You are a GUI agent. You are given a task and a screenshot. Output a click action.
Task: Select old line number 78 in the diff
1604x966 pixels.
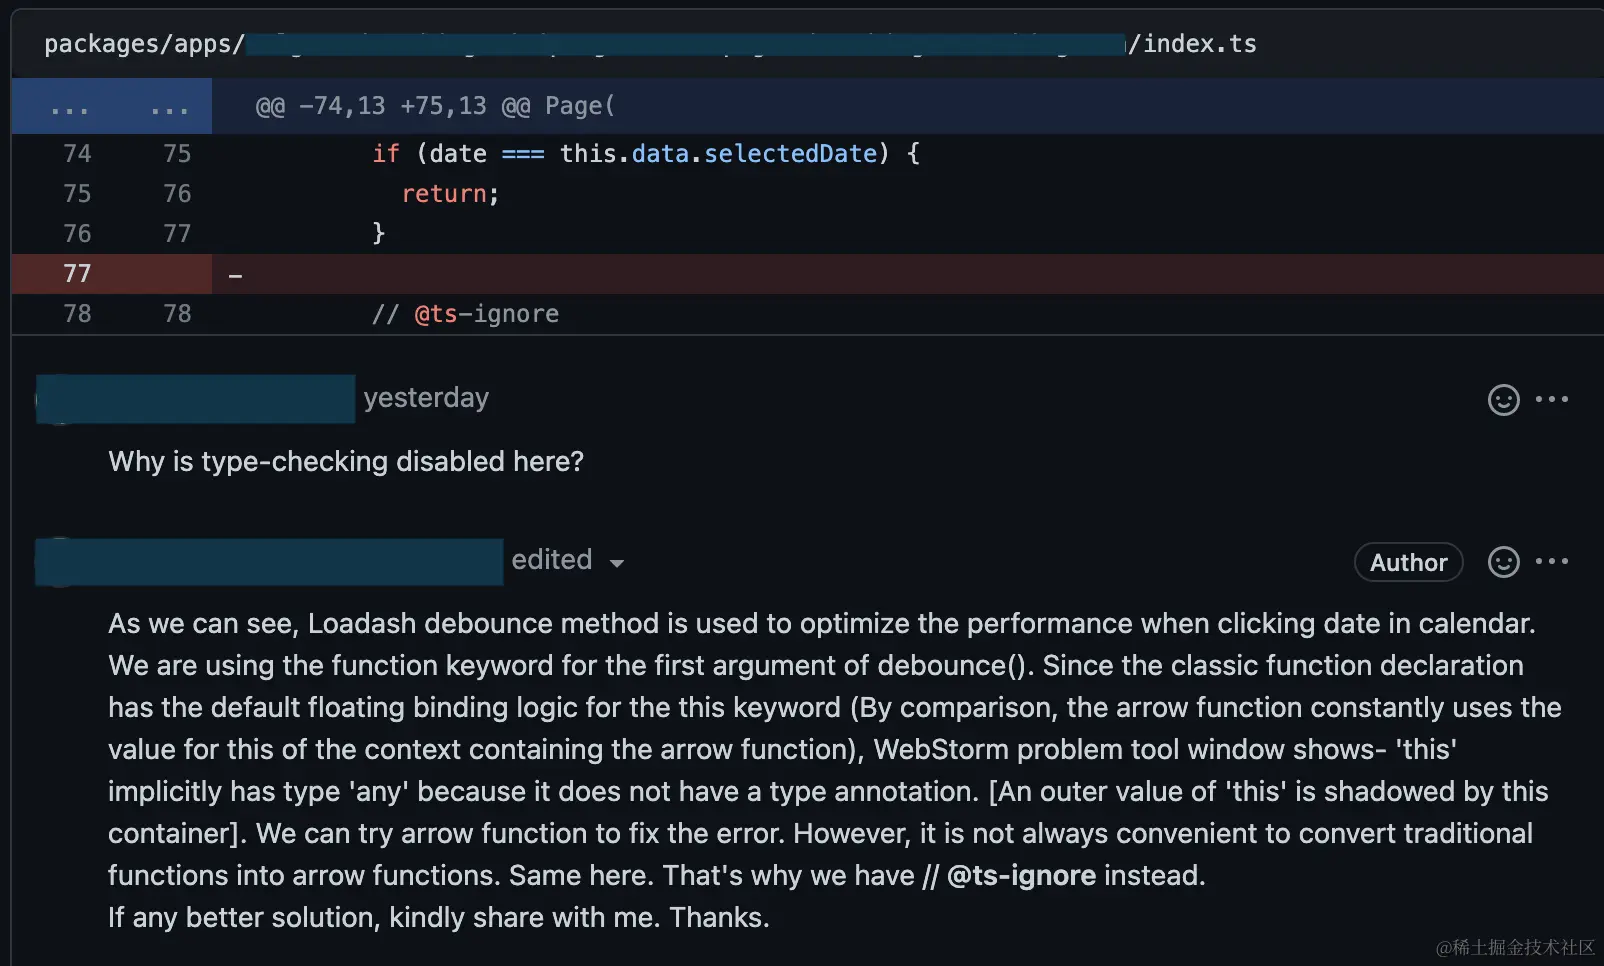[x=77, y=314]
